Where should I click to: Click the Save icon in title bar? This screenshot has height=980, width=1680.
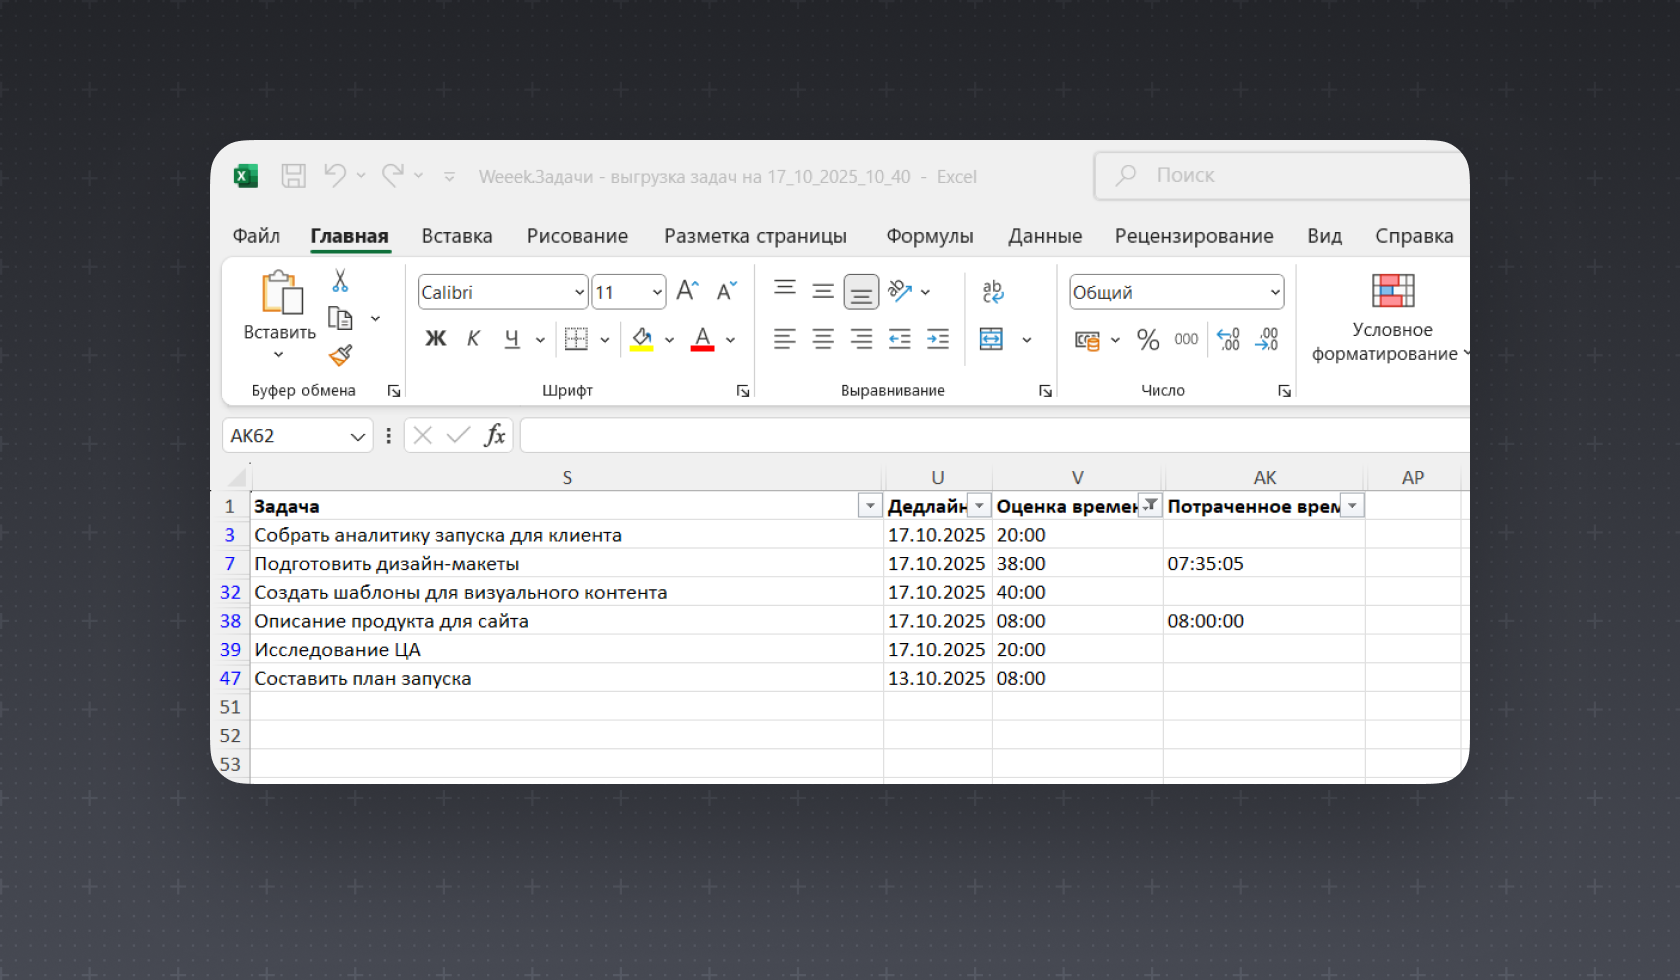pyautogui.click(x=293, y=176)
